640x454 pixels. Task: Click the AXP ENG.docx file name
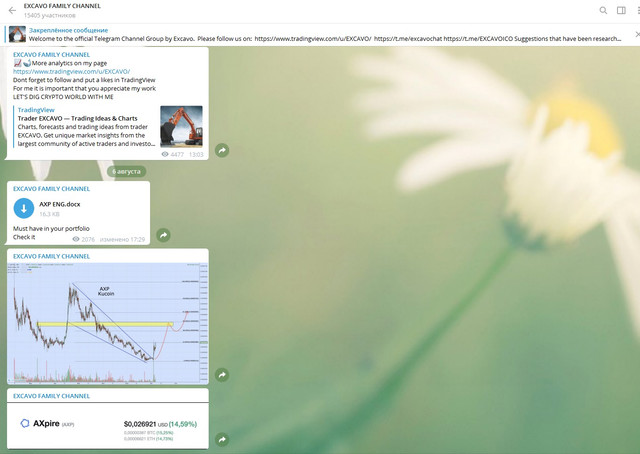click(x=60, y=204)
